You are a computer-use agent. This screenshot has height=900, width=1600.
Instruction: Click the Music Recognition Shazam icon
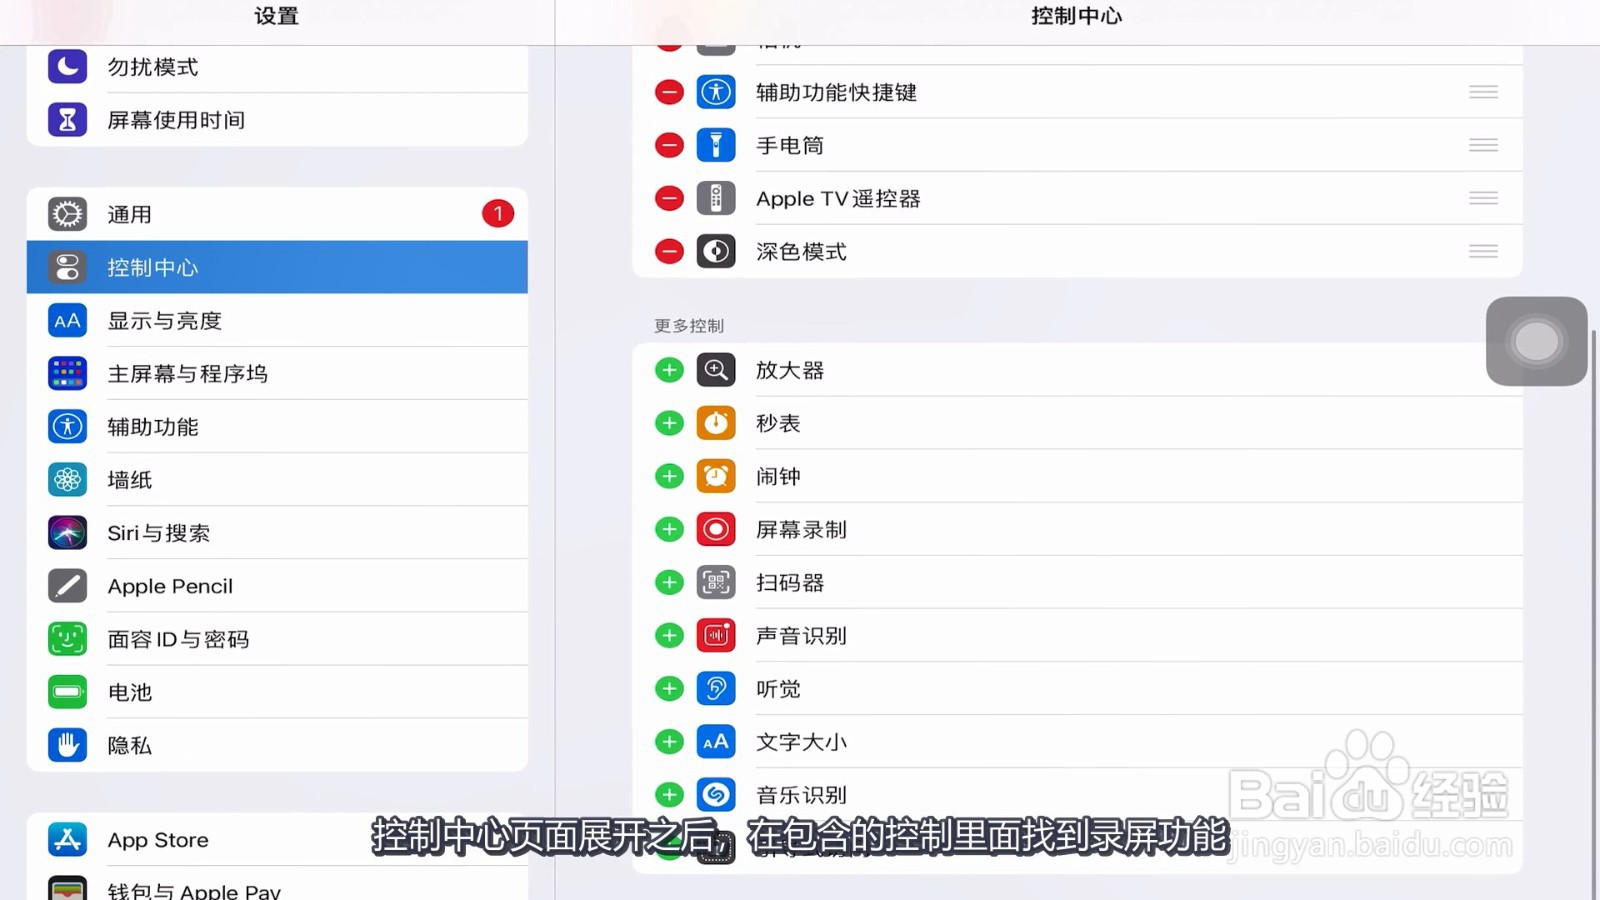tap(716, 794)
